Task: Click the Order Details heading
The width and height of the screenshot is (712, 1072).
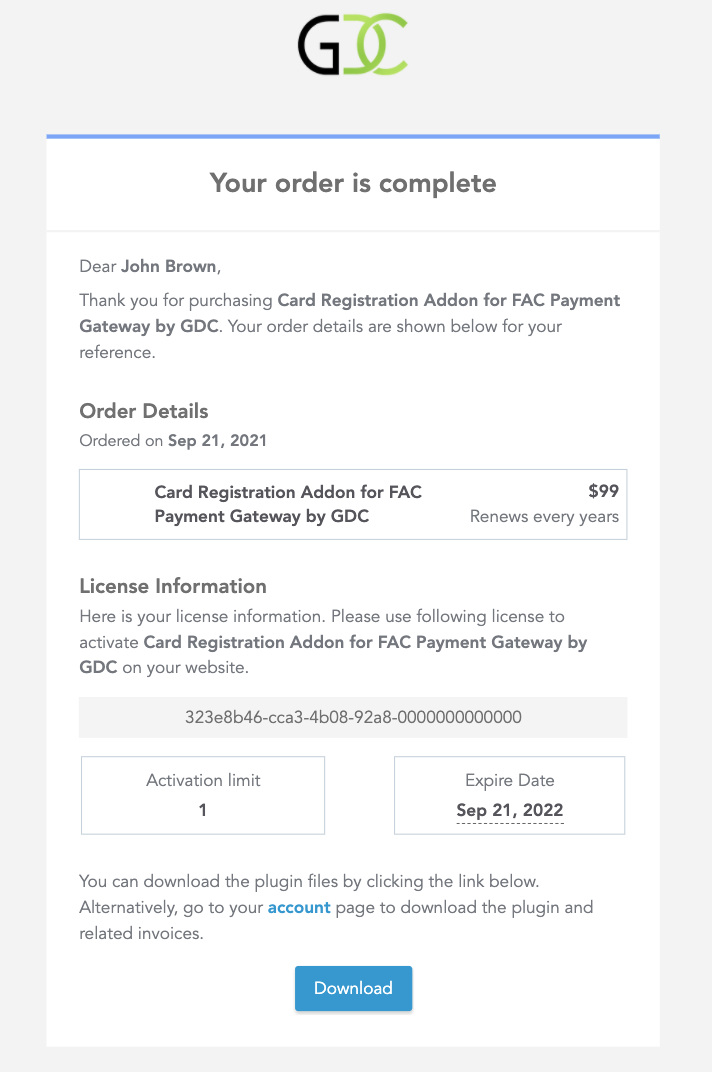Action: 144,411
